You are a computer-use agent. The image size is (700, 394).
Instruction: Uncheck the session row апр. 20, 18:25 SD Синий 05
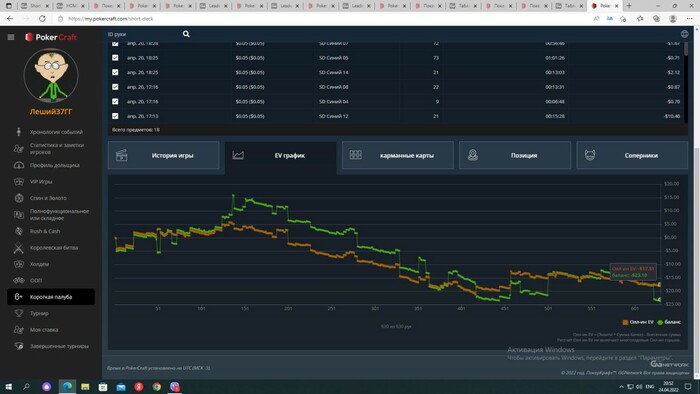(115, 58)
